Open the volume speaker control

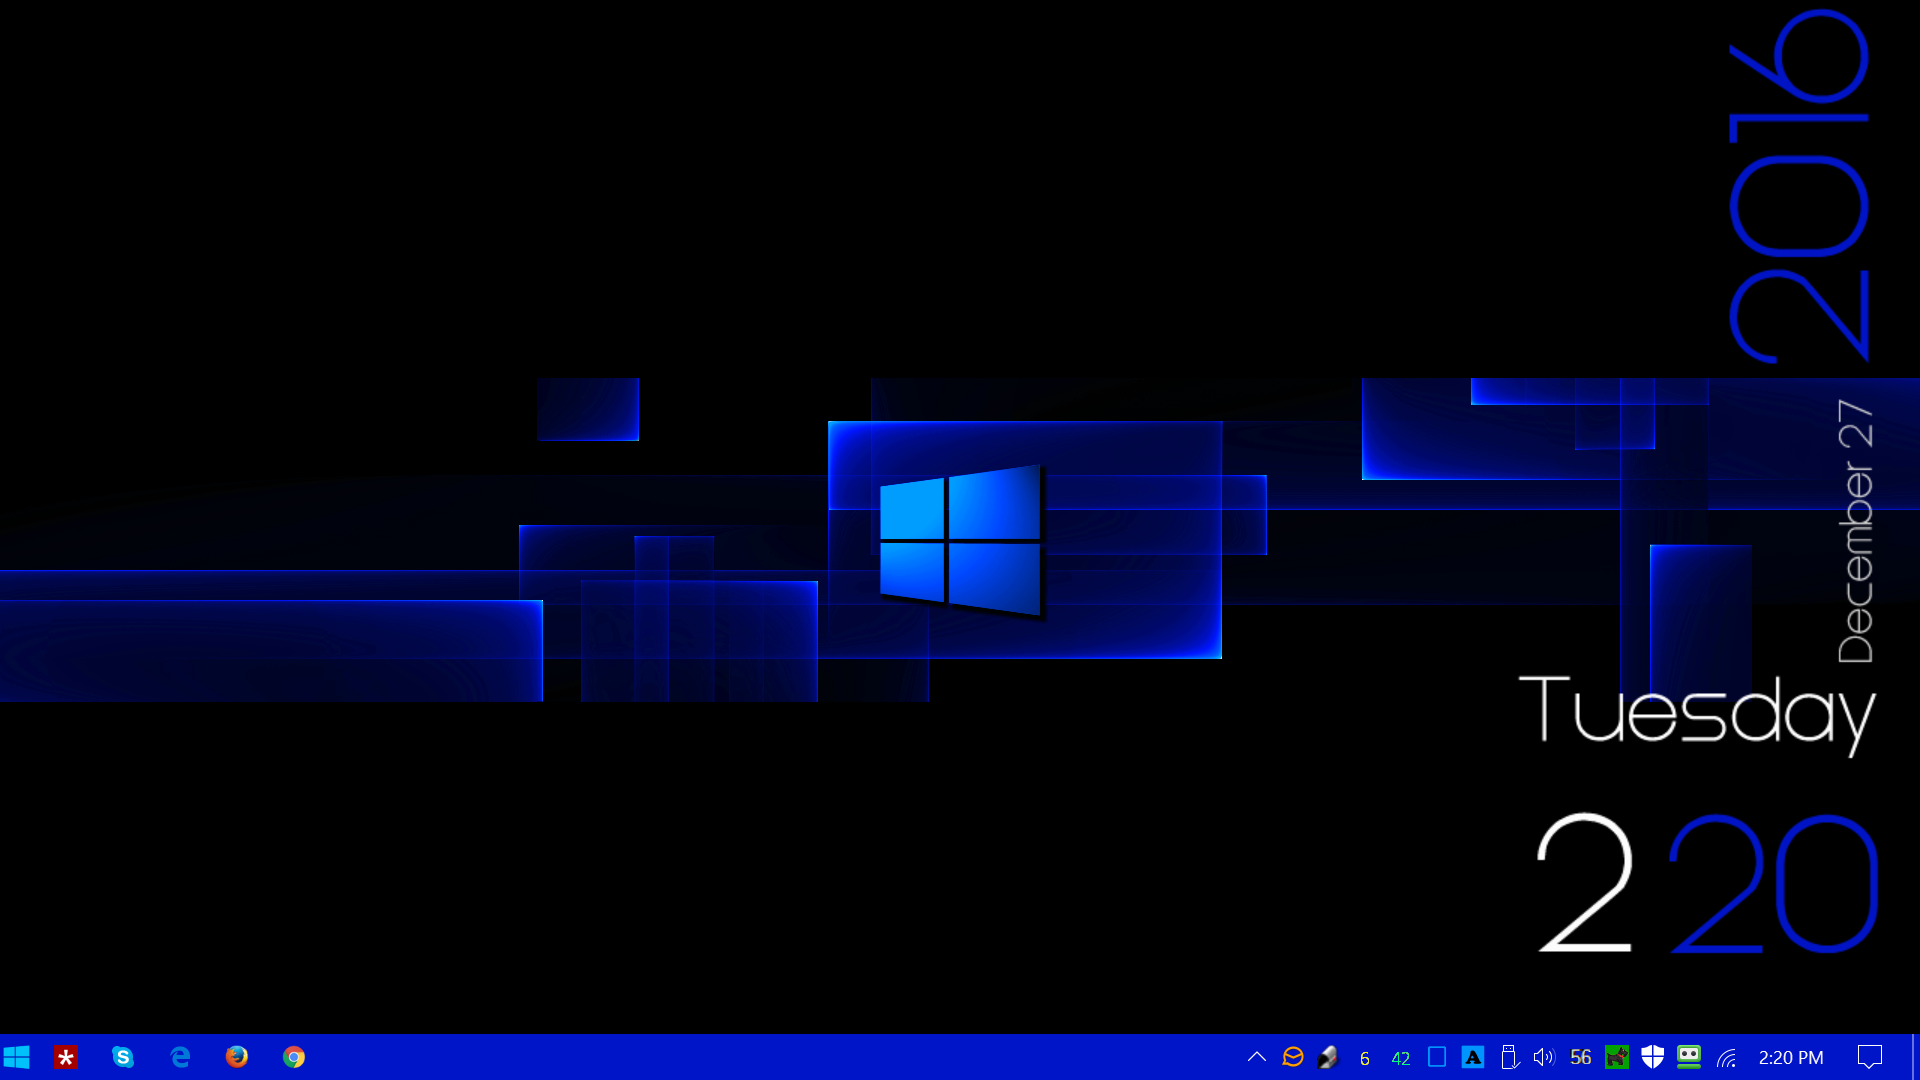(1544, 1057)
